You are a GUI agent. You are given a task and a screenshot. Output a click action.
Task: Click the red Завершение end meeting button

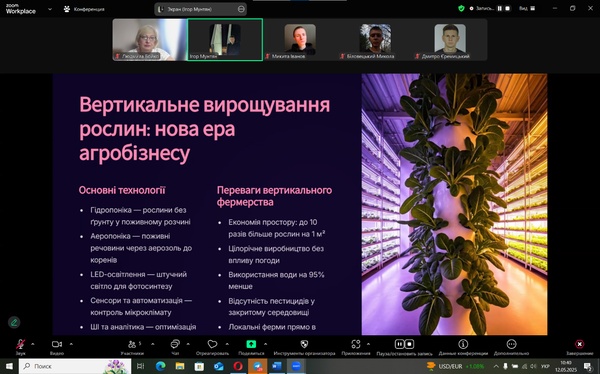(x=580, y=344)
